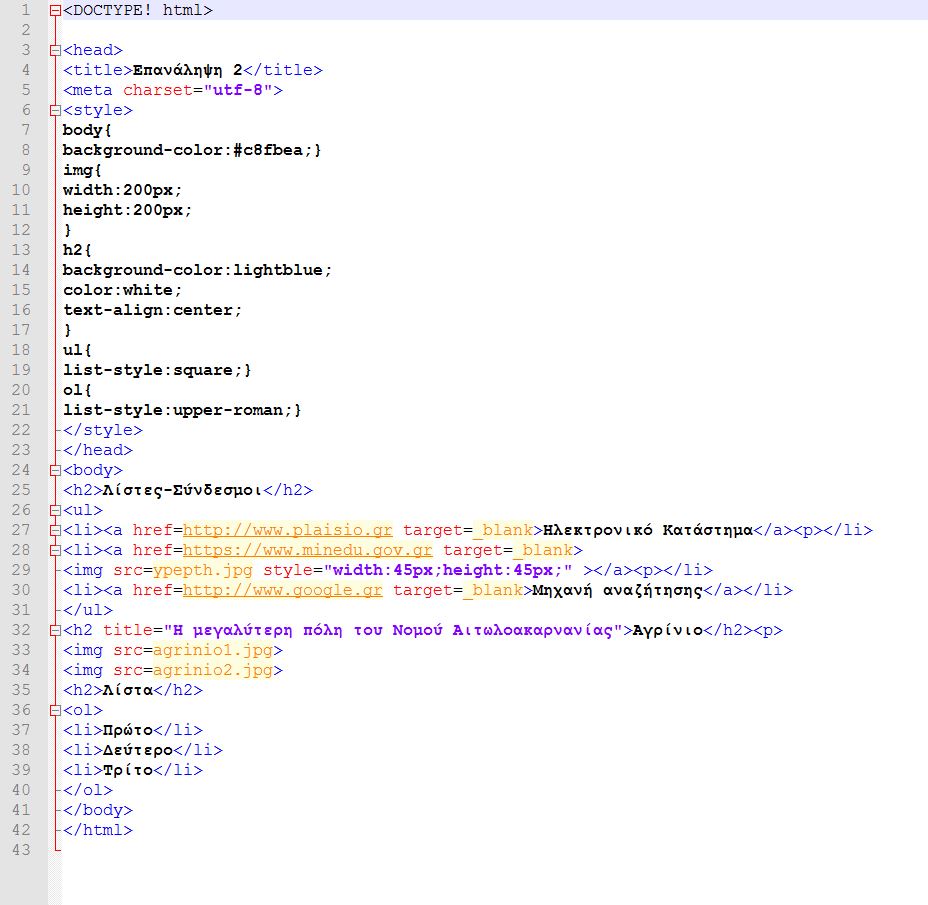Click the ypepth.jpg image source

(x=202, y=570)
